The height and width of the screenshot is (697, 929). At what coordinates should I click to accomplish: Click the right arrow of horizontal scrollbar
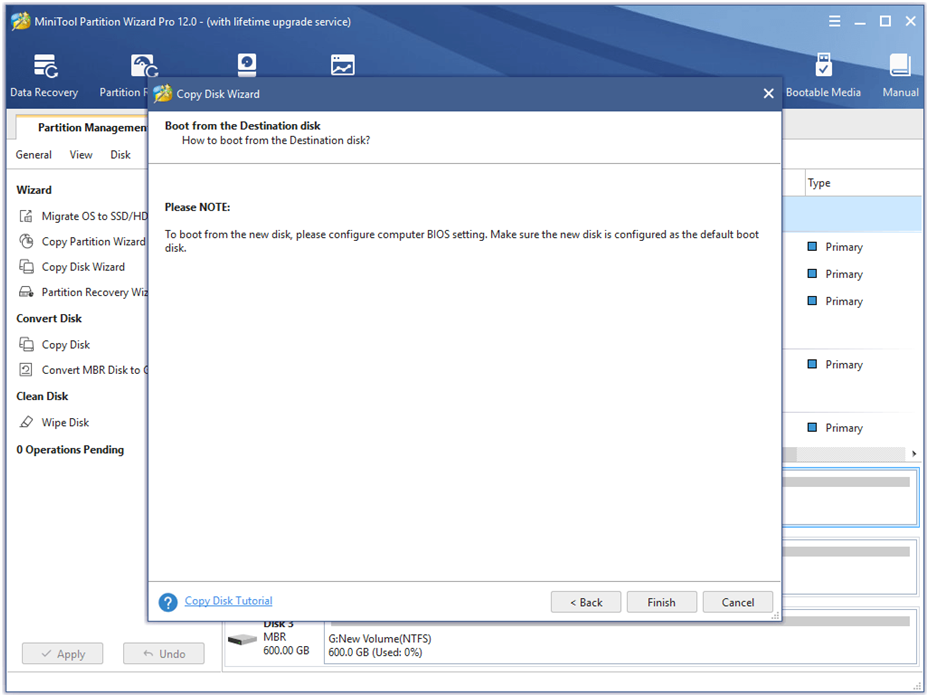point(914,454)
